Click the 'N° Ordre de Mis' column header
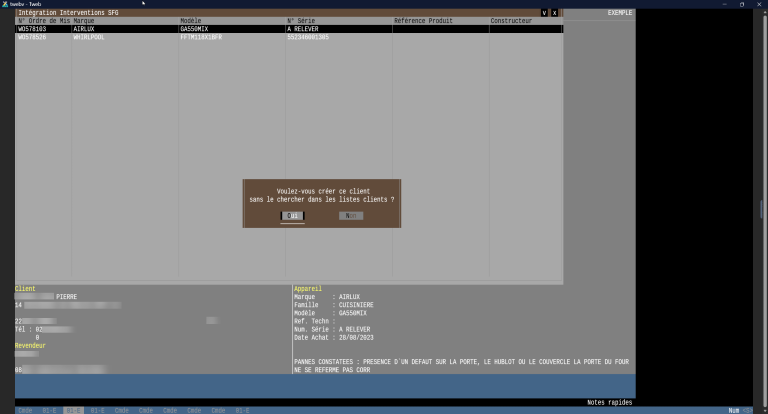The height and width of the screenshot is (414, 768). tap(43, 21)
